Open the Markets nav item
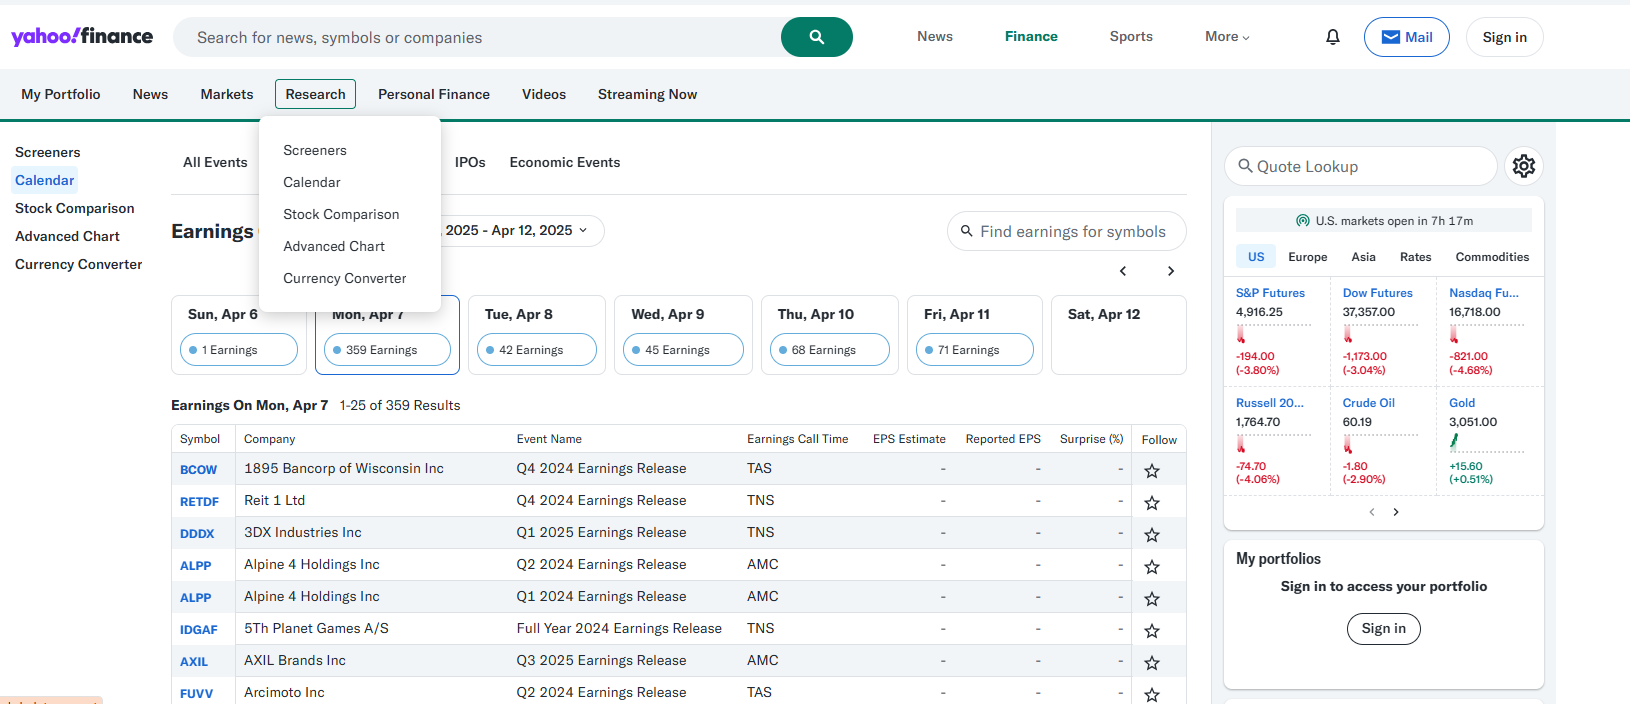This screenshot has height=704, width=1630. pos(227,94)
